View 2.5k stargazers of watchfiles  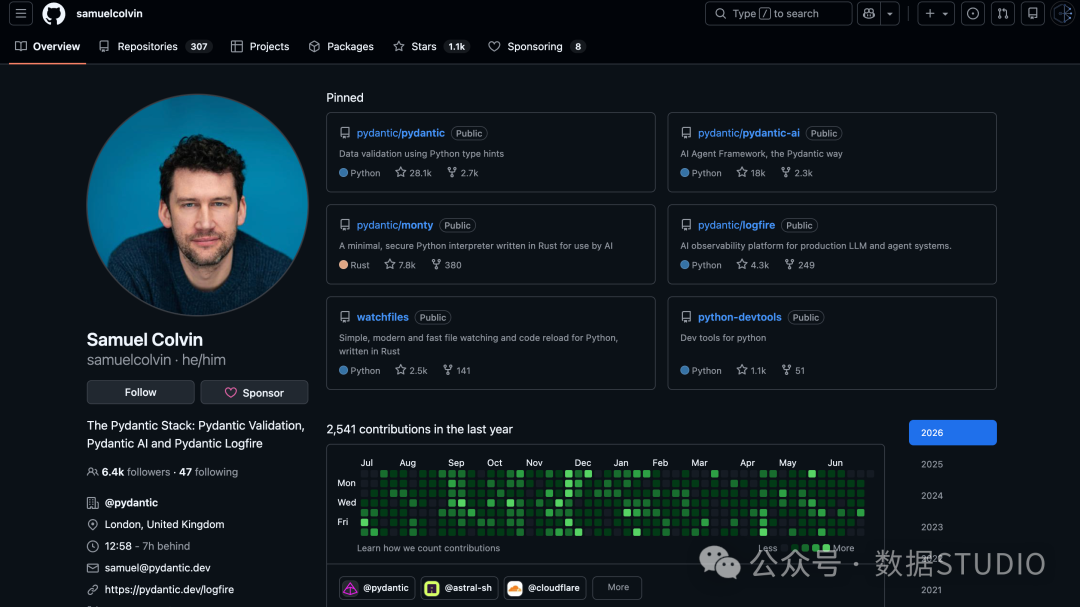(411, 370)
